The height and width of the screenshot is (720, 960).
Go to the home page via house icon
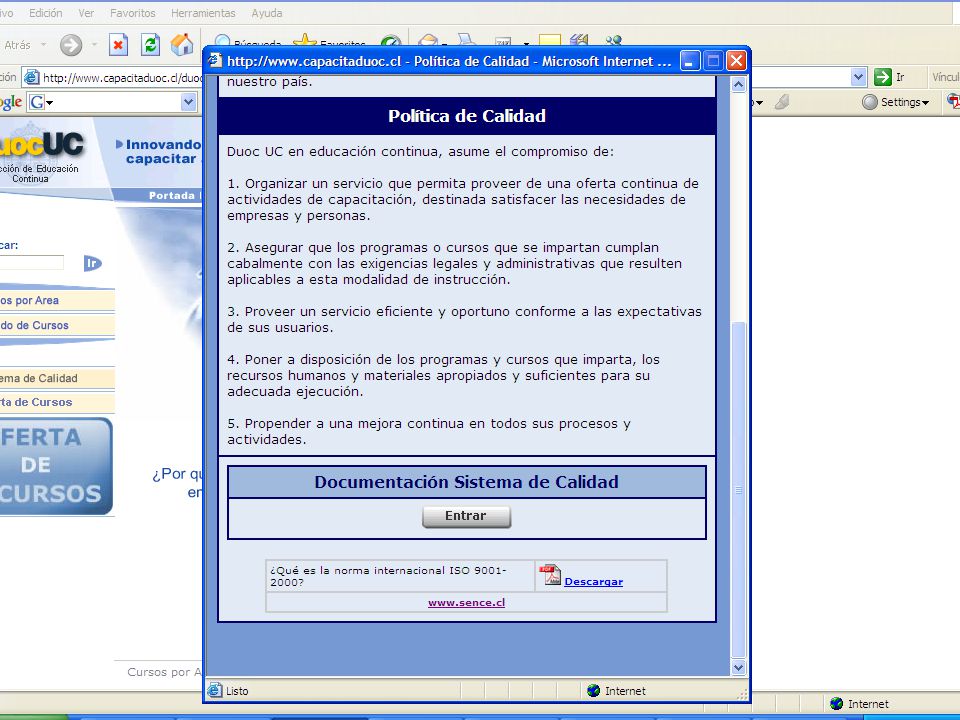pos(182,45)
